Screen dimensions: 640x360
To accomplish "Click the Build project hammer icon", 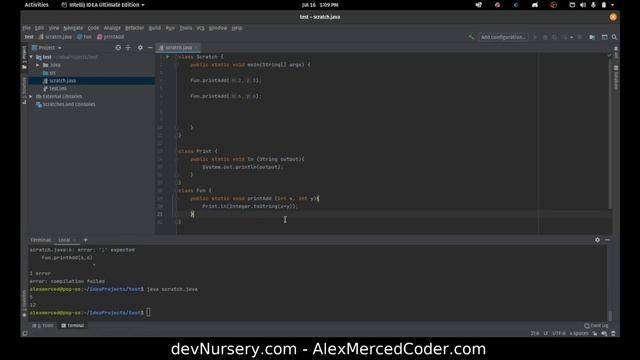I will [x=471, y=37].
